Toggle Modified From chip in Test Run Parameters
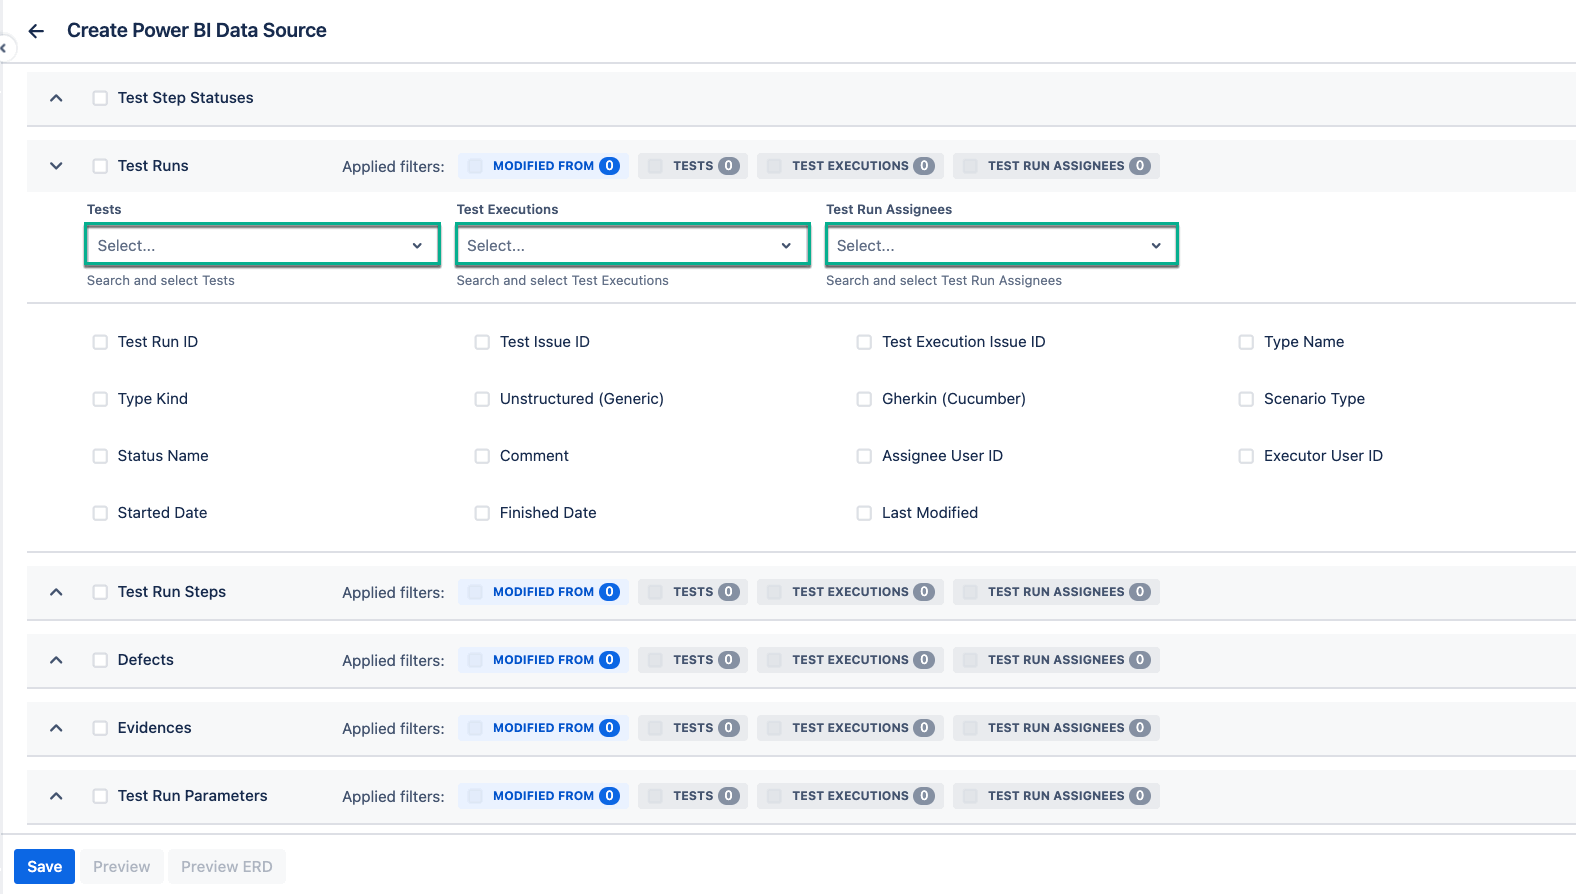Viewport: 1576px width, 894px height. pos(543,796)
